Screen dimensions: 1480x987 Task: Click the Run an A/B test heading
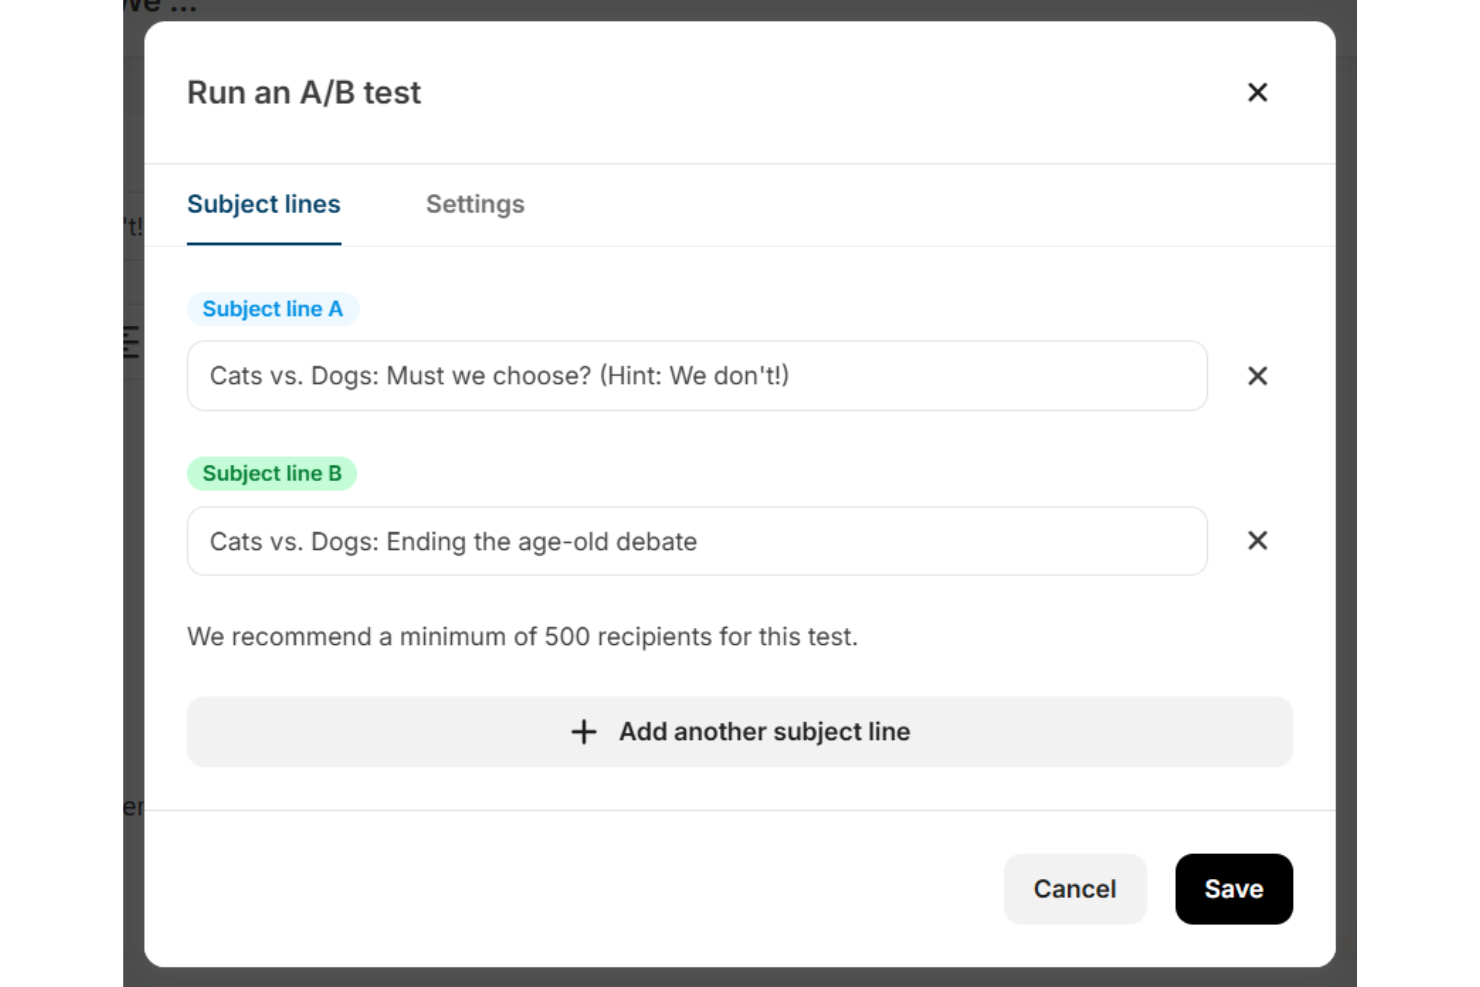[x=304, y=93]
